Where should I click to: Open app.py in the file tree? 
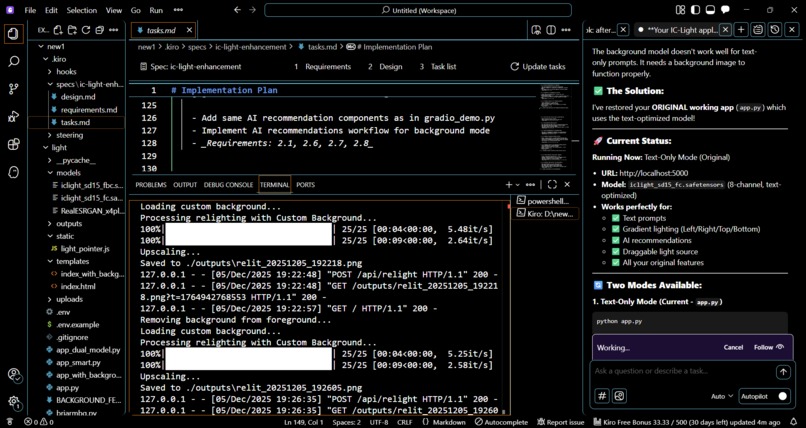69,387
